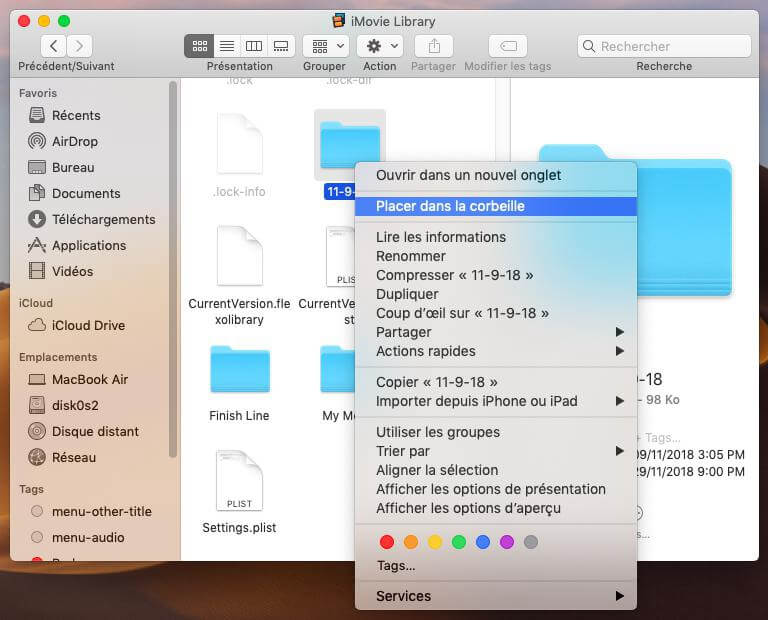768x620 pixels.
Task: Open the Action gear menu
Action: pyautogui.click(x=380, y=46)
